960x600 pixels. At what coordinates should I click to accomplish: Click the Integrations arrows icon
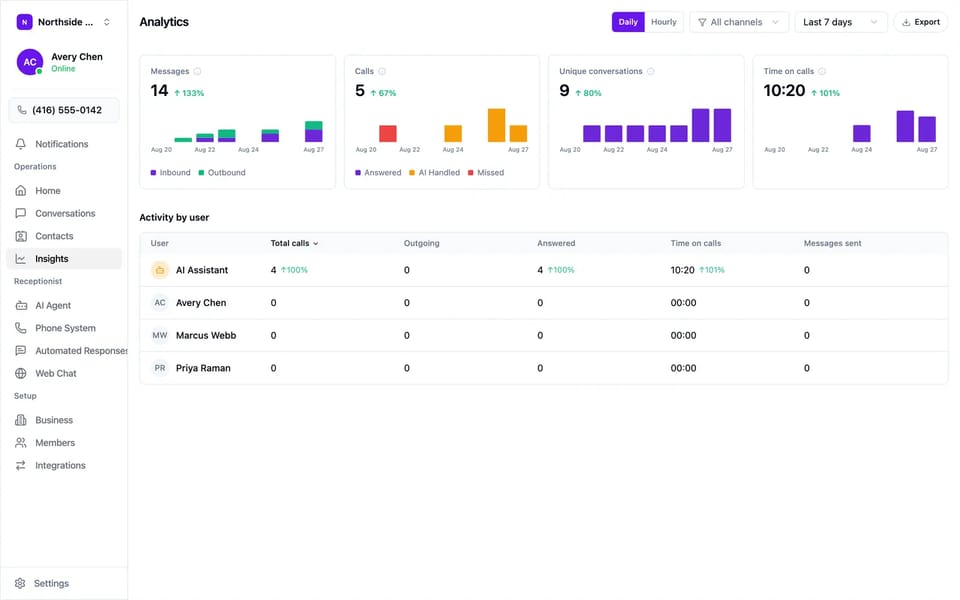(x=21, y=465)
